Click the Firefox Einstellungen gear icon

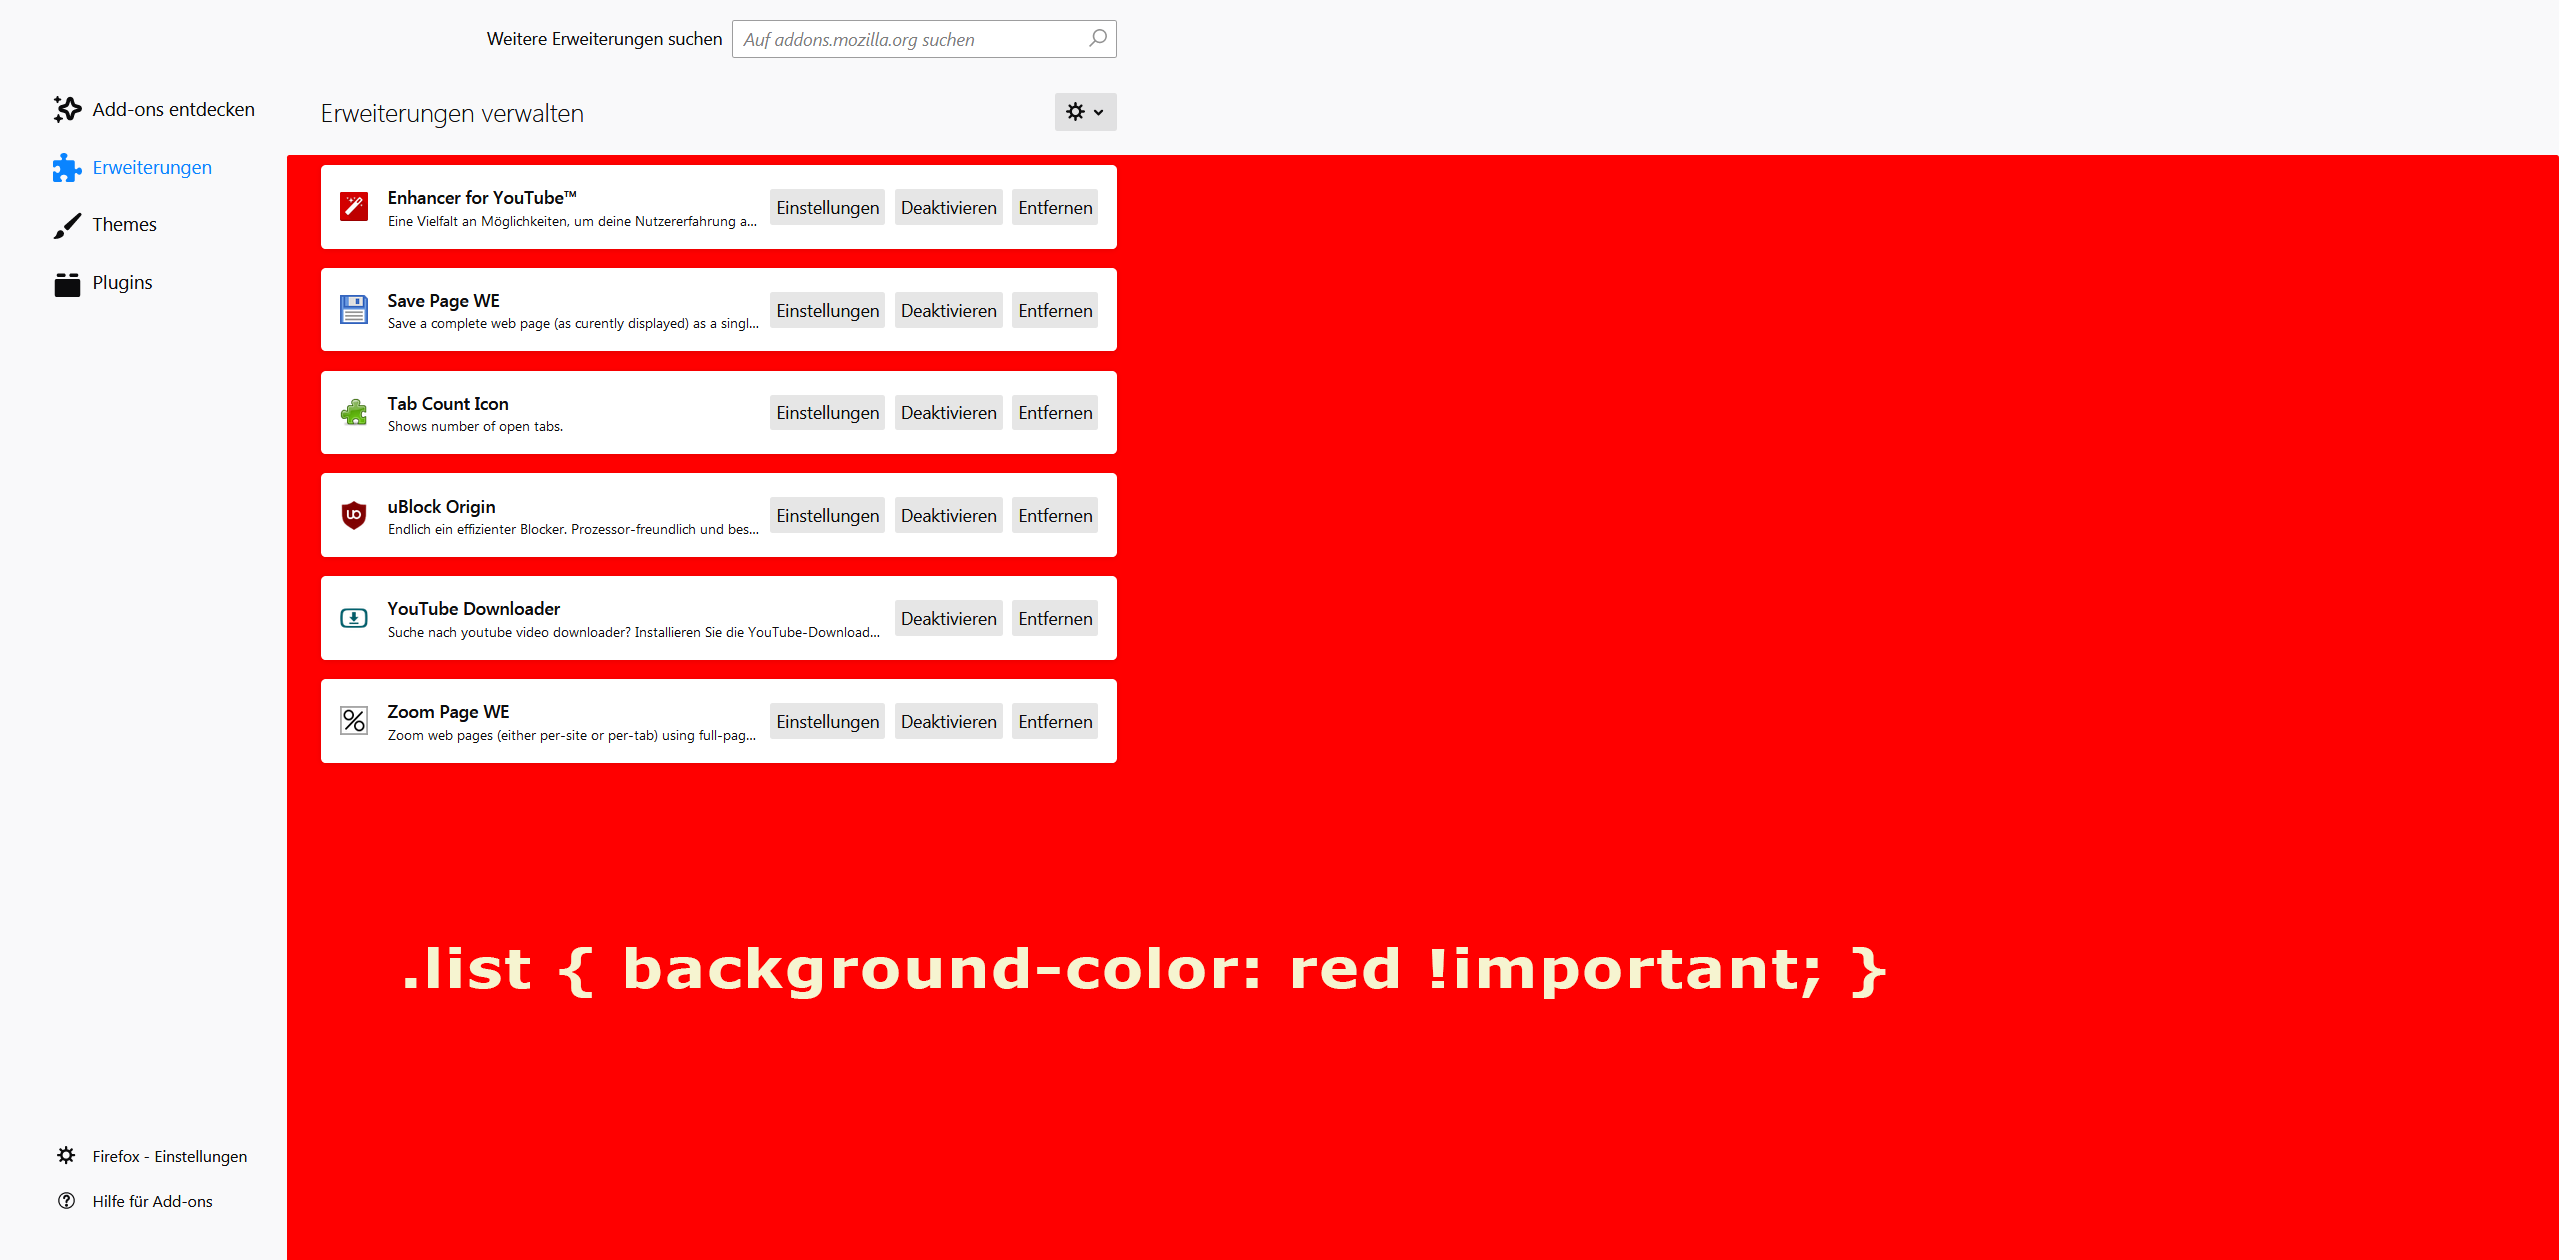tap(66, 1156)
